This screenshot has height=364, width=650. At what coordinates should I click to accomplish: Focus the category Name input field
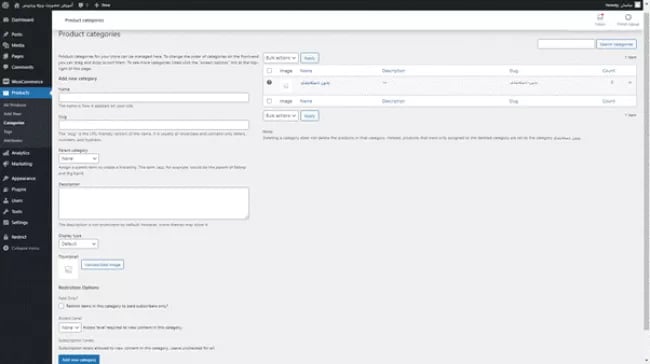(153, 97)
